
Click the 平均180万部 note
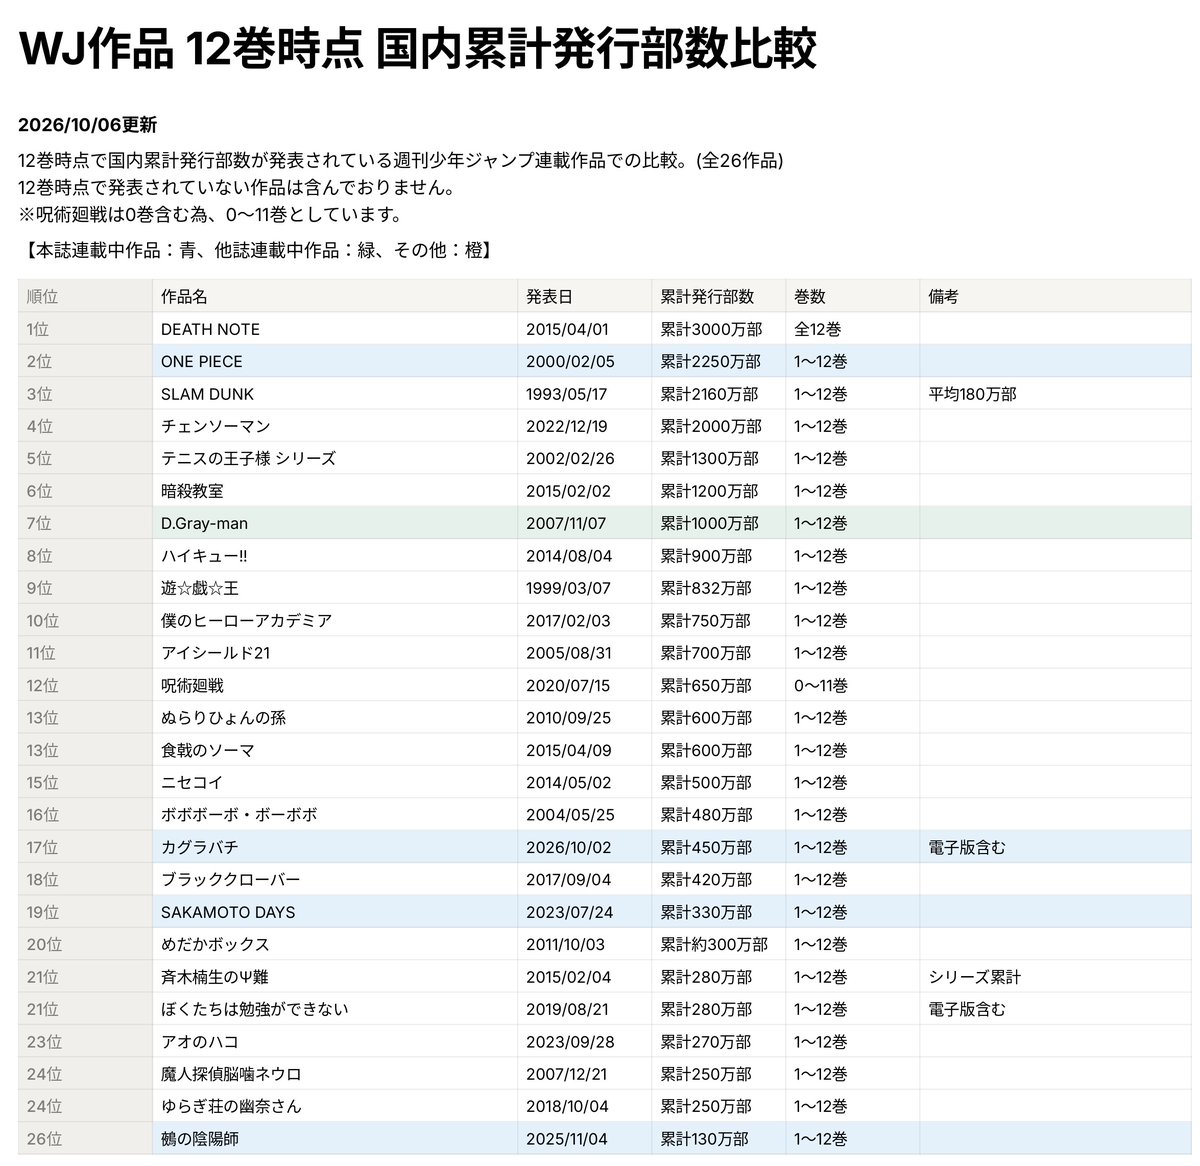(972, 394)
